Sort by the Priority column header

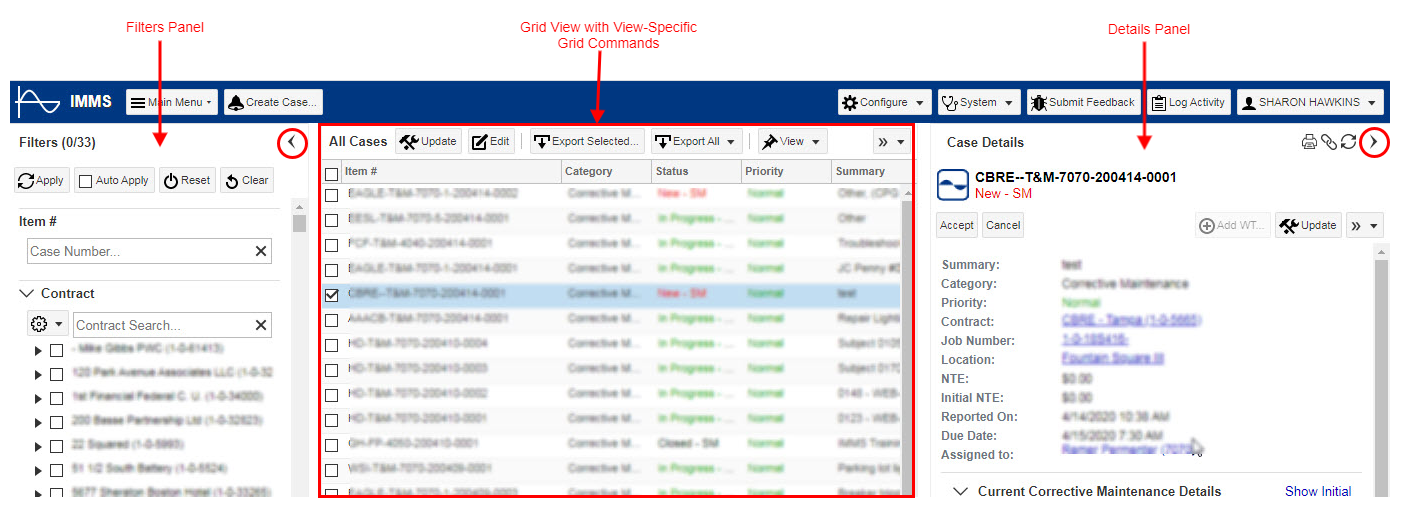[786, 171]
